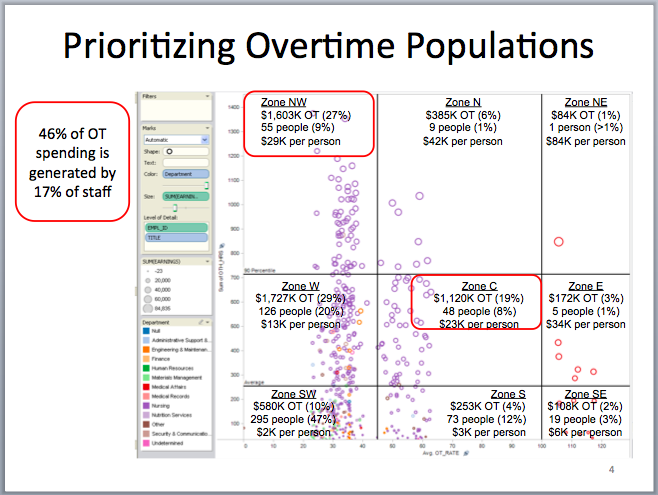
Task: Click the Sum of OTH_HRS axis label
Action: pyautogui.click(x=221, y=270)
